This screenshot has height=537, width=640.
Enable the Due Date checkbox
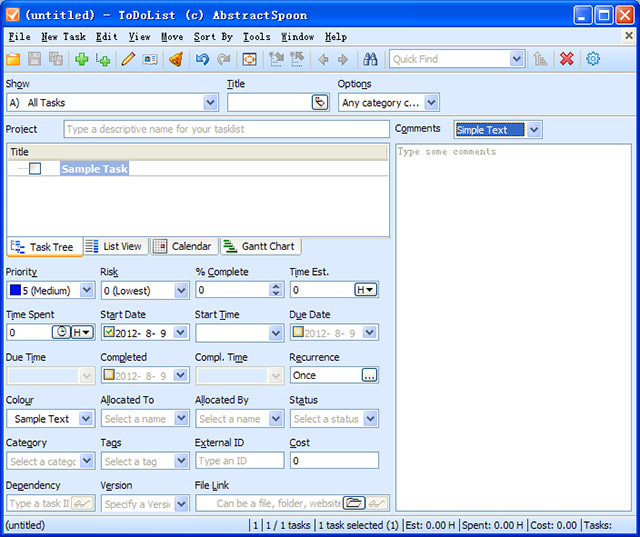point(298,332)
